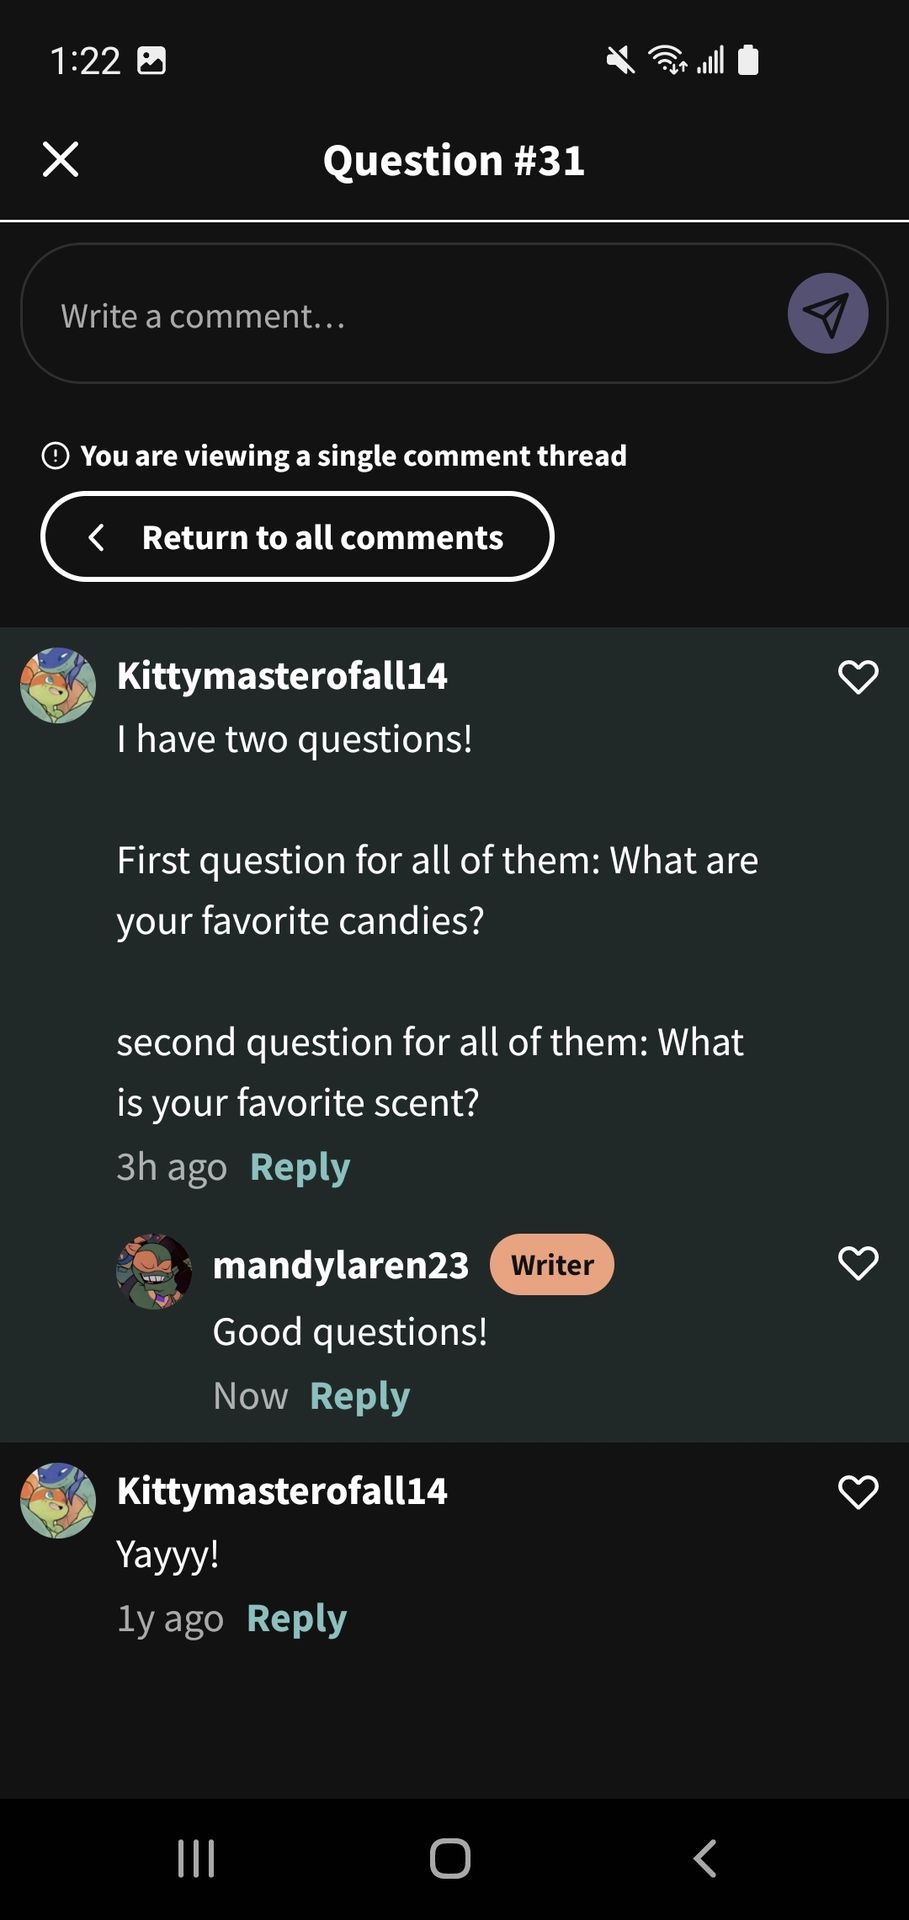This screenshot has height=1920, width=909.
Task: Return to all comments
Action: click(297, 537)
